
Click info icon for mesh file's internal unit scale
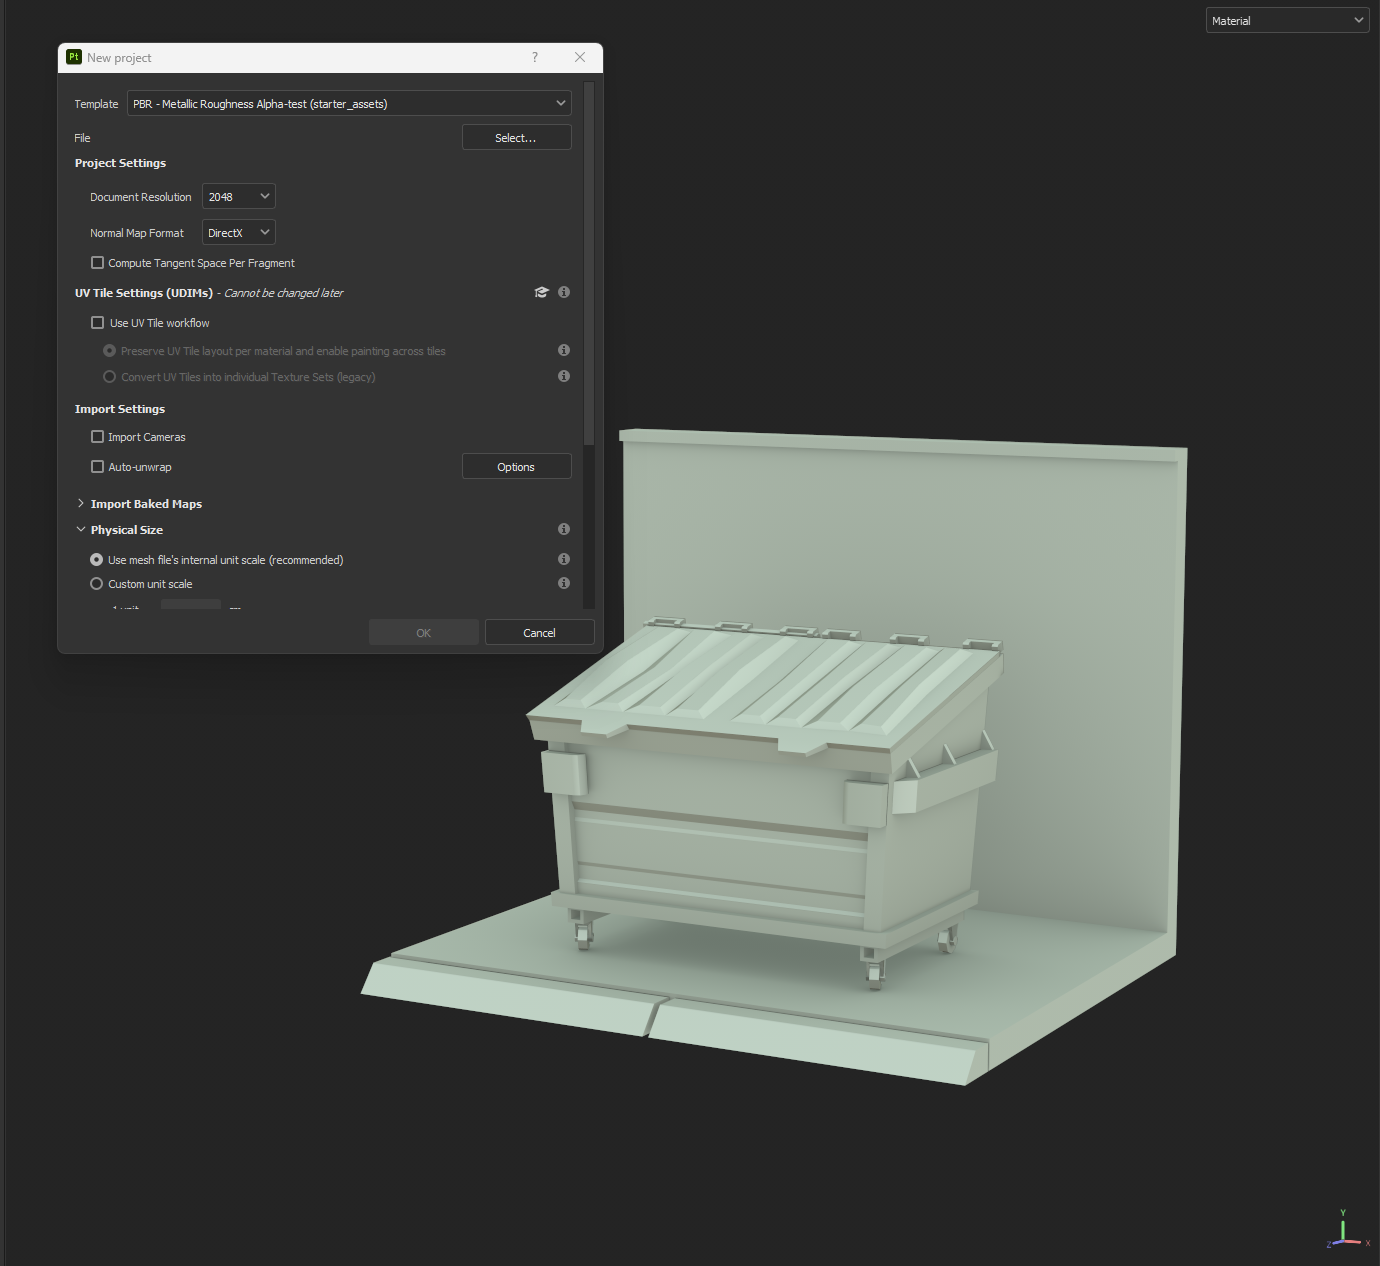click(x=564, y=560)
